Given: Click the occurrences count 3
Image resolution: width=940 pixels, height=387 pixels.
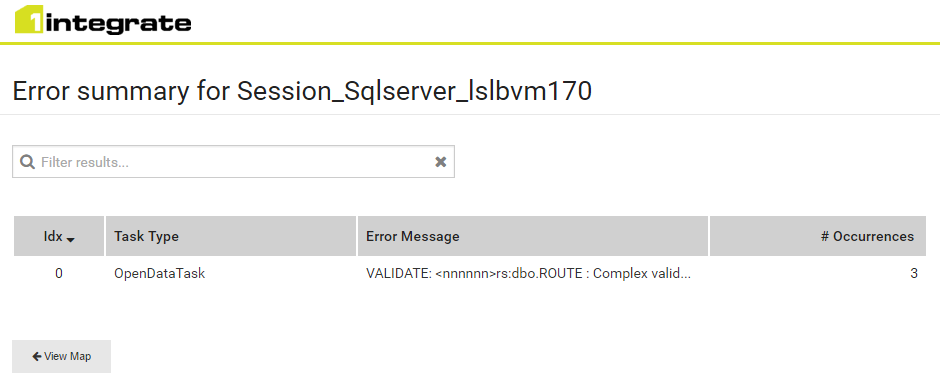Looking at the screenshot, I should point(914,274).
